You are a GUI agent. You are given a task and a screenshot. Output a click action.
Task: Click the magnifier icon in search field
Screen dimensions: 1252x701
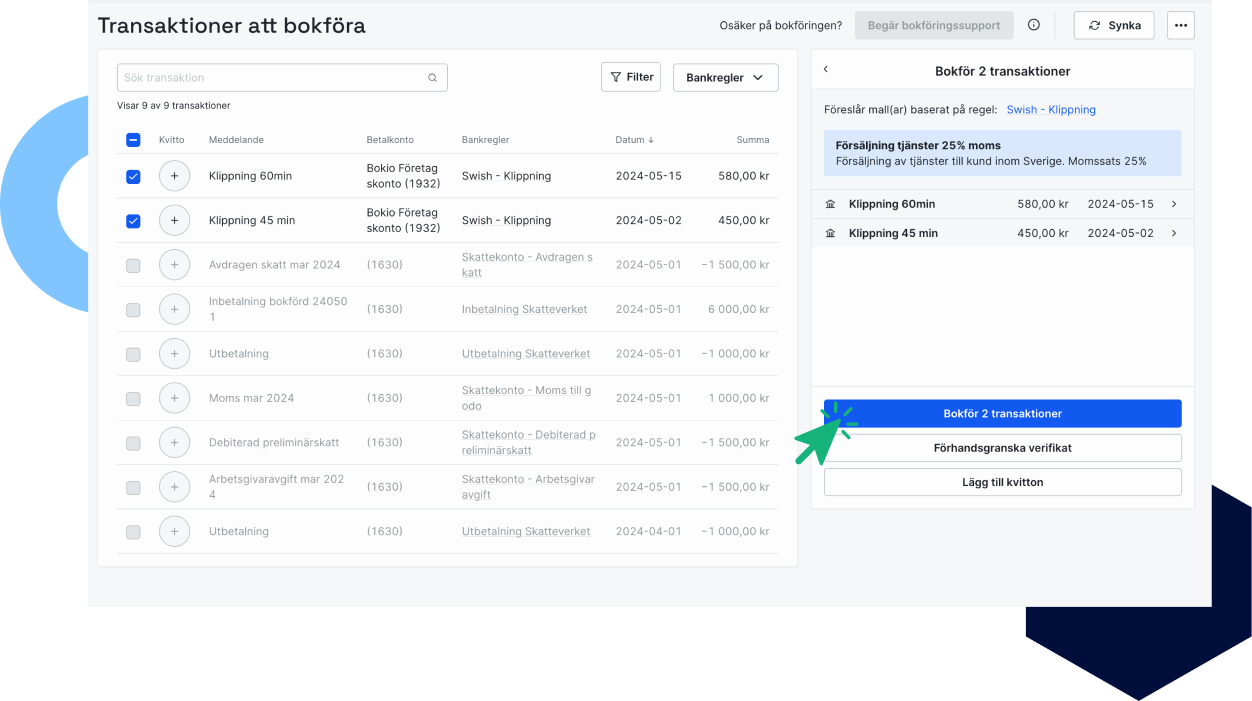click(x=432, y=78)
